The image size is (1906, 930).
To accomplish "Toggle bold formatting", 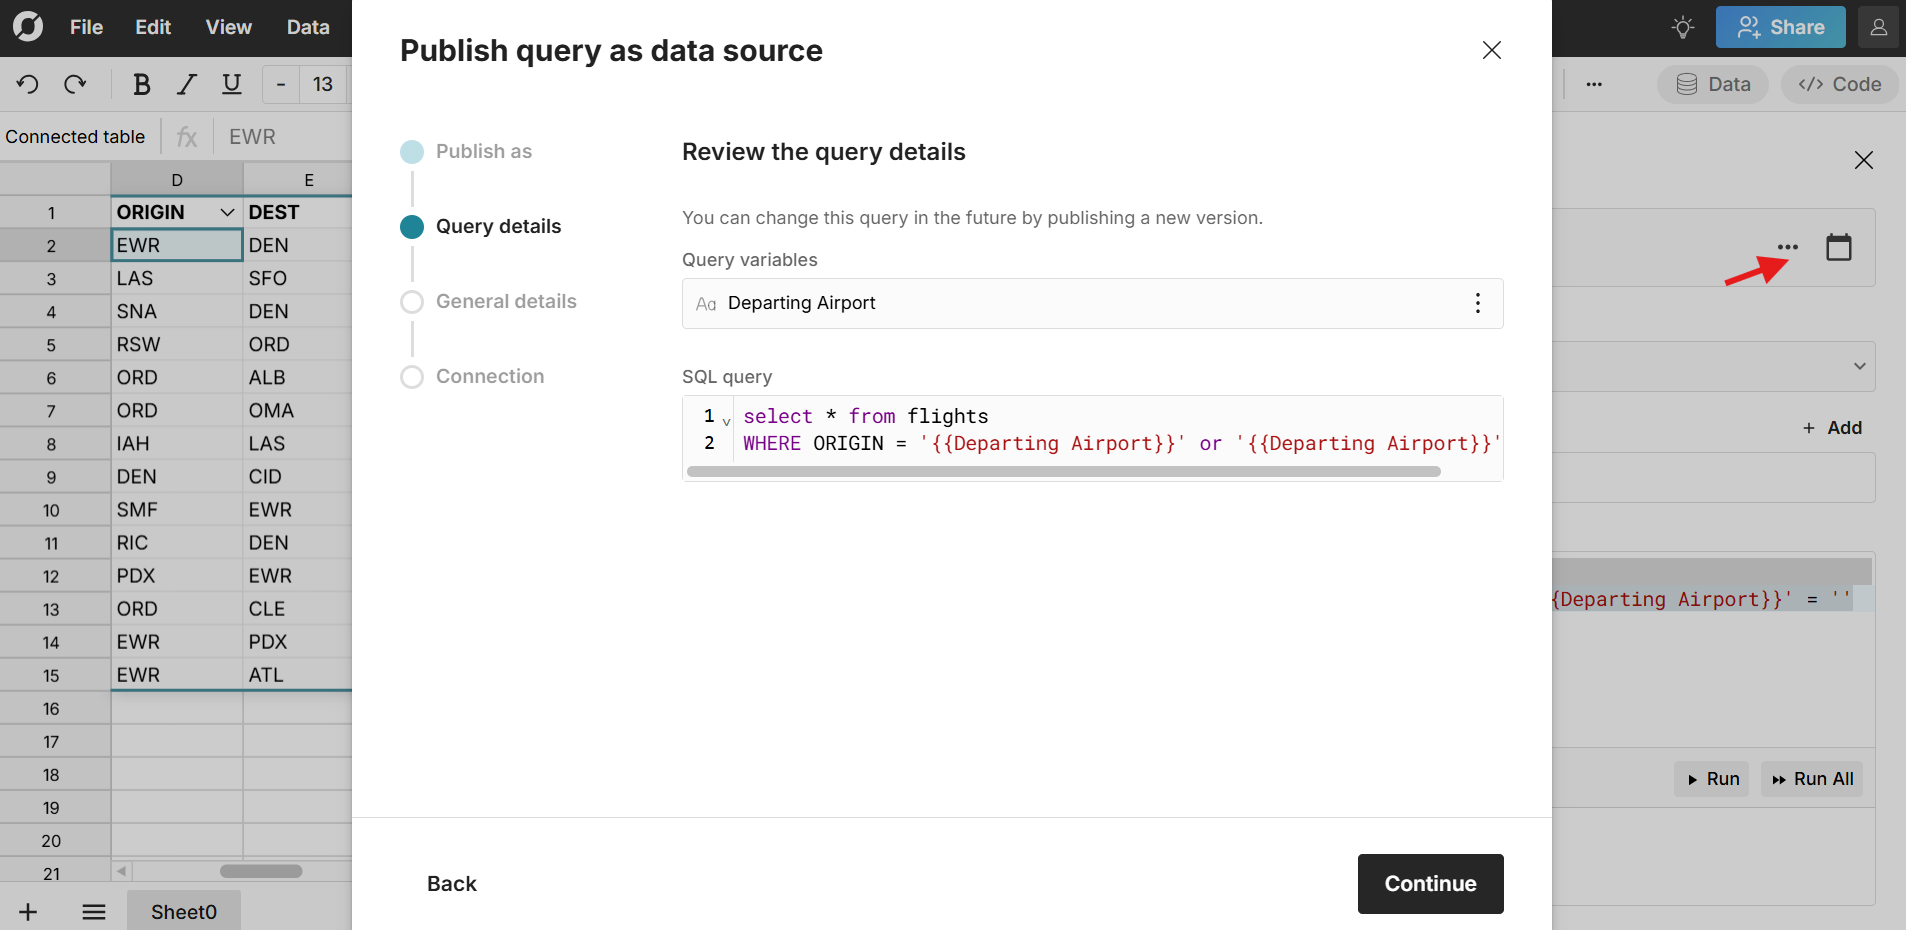I will (141, 84).
